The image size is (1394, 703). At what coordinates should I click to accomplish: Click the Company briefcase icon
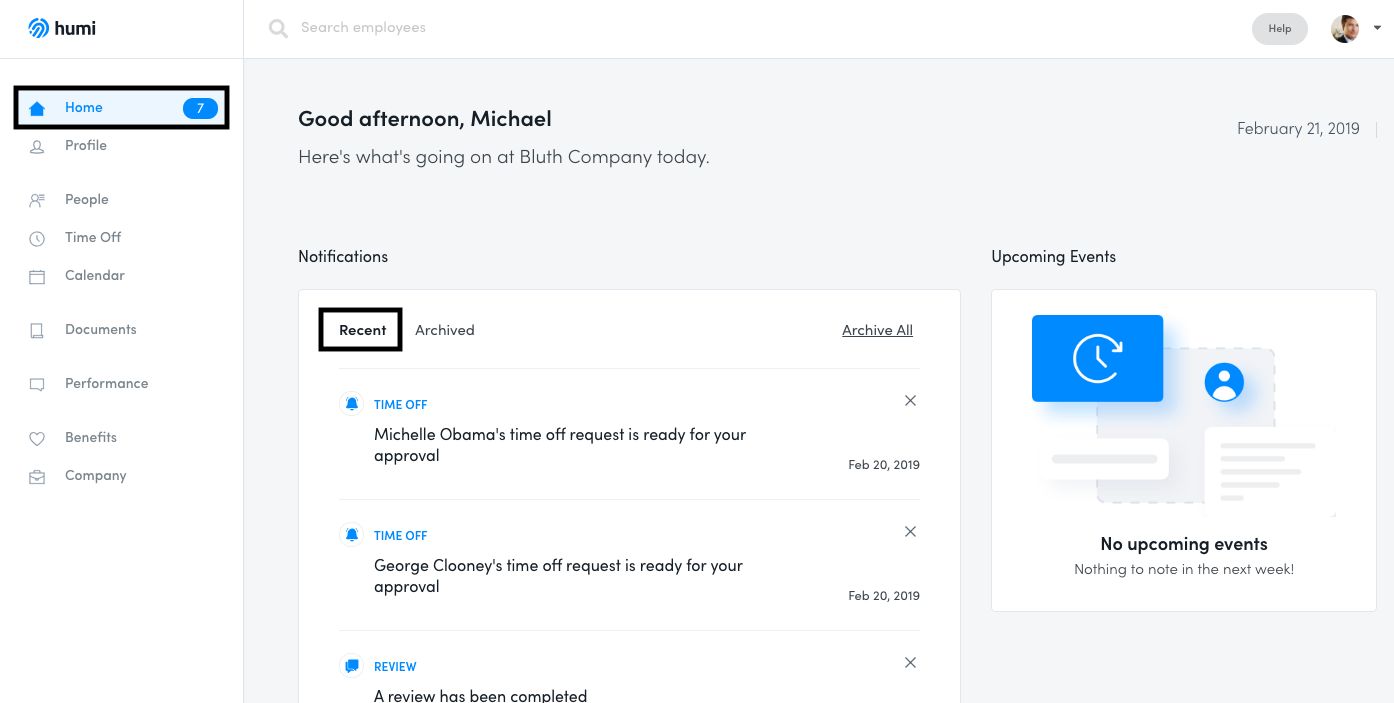(x=37, y=476)
